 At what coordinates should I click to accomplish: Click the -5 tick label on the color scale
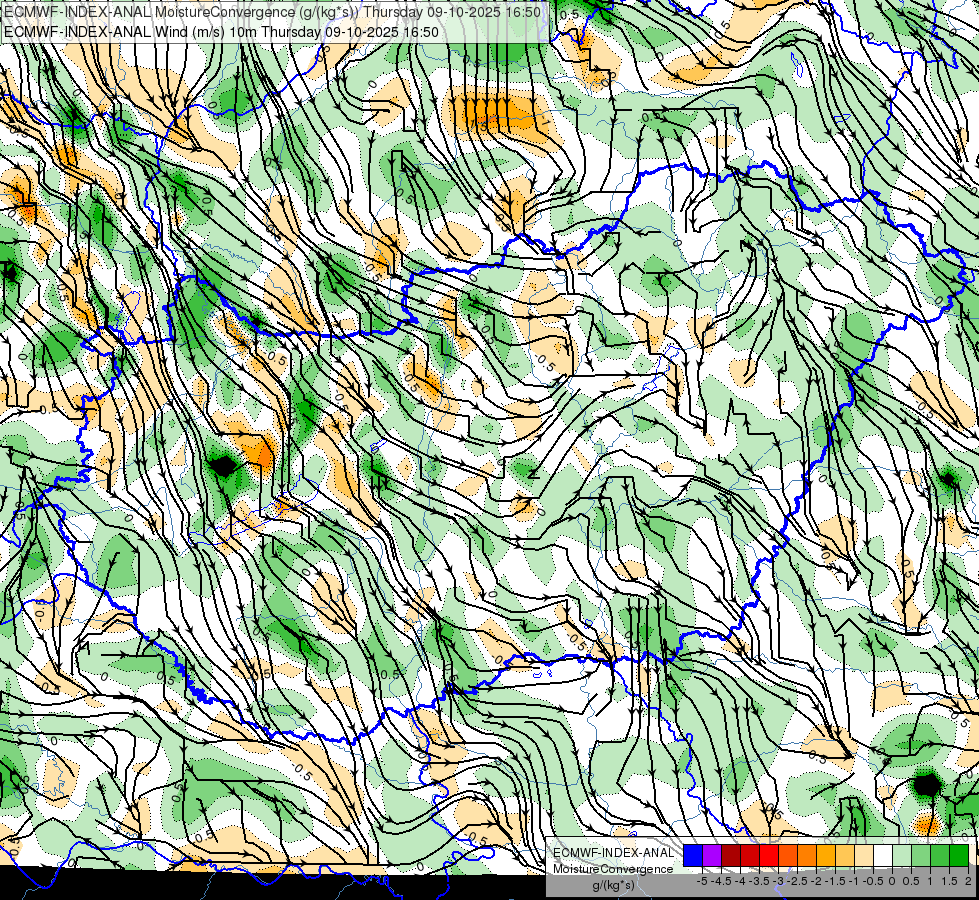tap(702, 881)
